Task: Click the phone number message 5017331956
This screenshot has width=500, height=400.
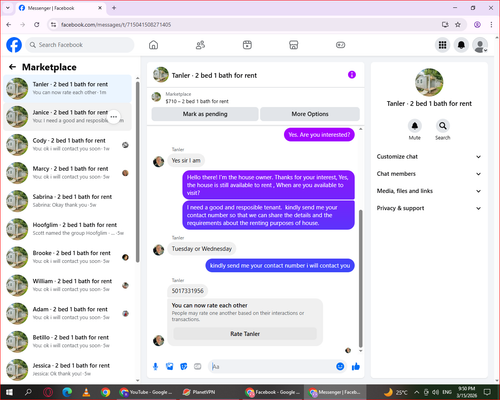Action: click(188, 291)
